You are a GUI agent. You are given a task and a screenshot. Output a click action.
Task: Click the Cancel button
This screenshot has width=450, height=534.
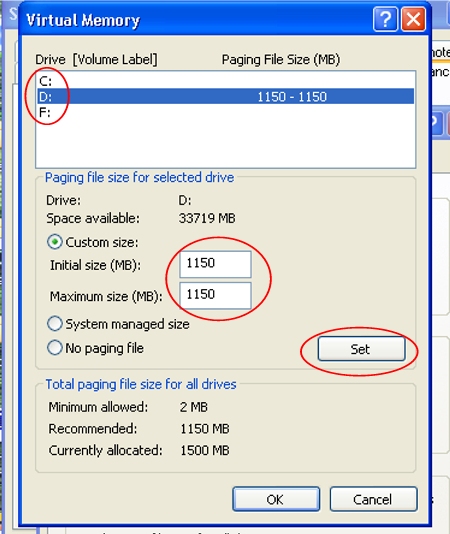373,499
